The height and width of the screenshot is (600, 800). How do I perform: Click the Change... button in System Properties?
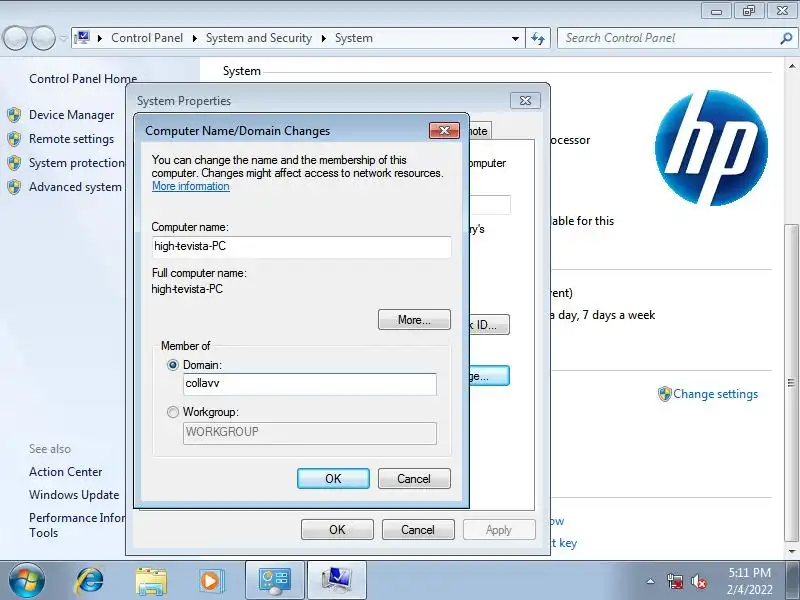coord(489,376)
